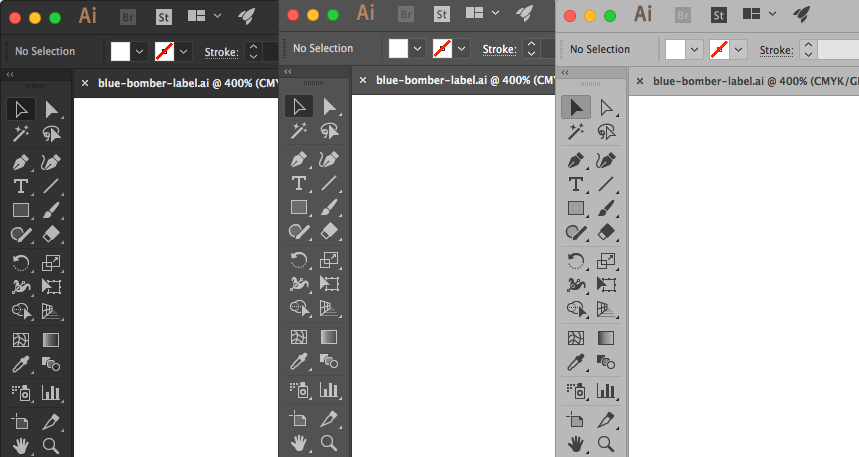Viewport: 859px width, 457px height.
Task: Open the Stroke panel link in darkest window
Action: point(221,52)
